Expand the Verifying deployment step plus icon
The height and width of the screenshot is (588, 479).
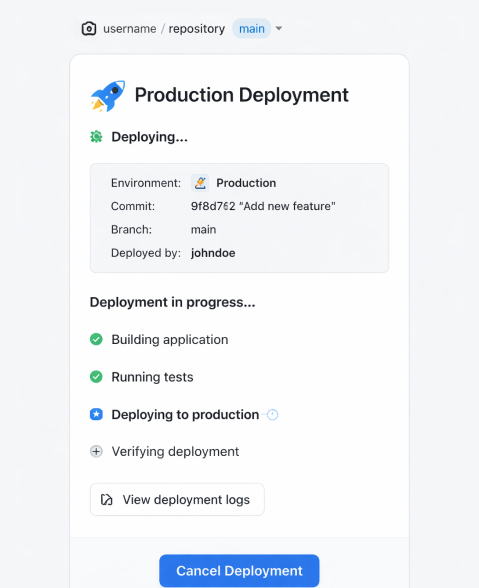pos(96,451)
